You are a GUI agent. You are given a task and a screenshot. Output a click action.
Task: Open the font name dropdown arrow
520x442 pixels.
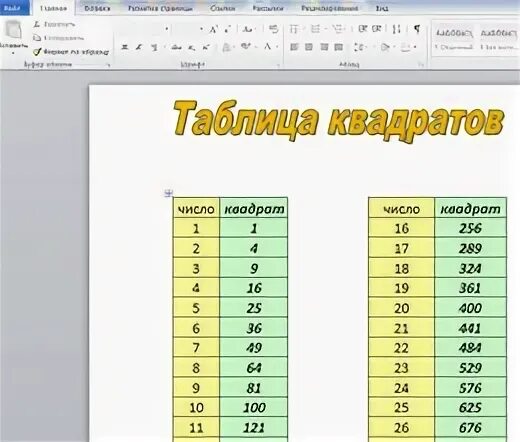point(167,29)
